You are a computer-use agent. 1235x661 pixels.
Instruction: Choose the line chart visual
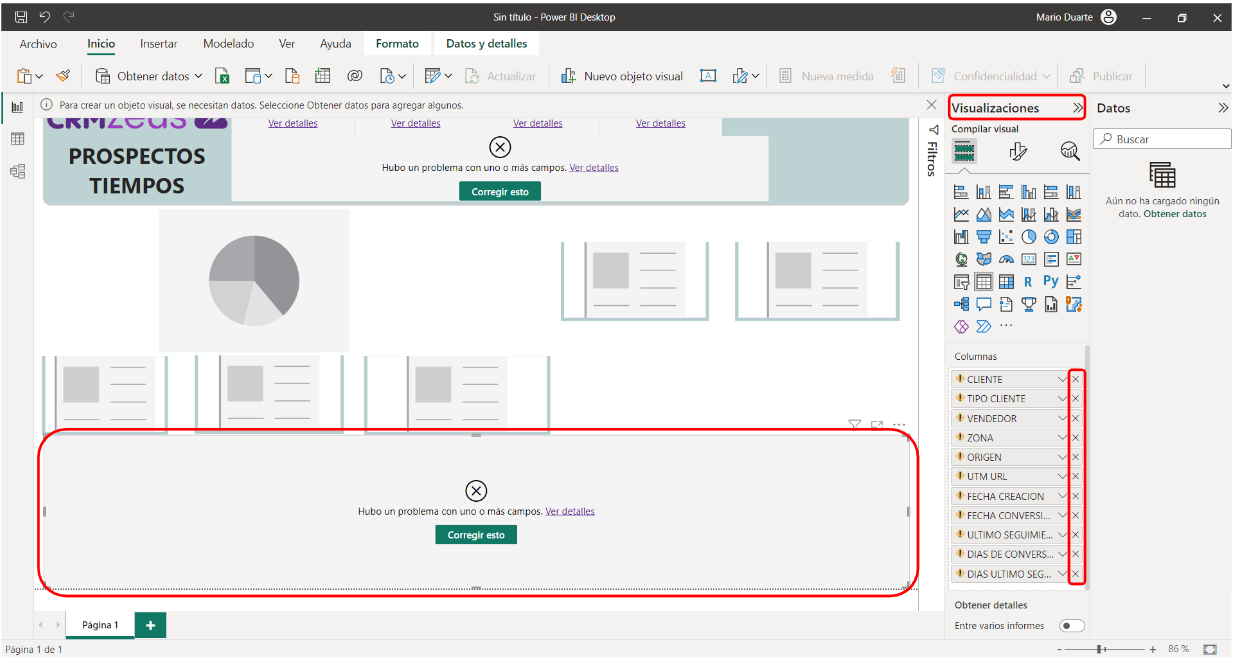coord(961,214)
